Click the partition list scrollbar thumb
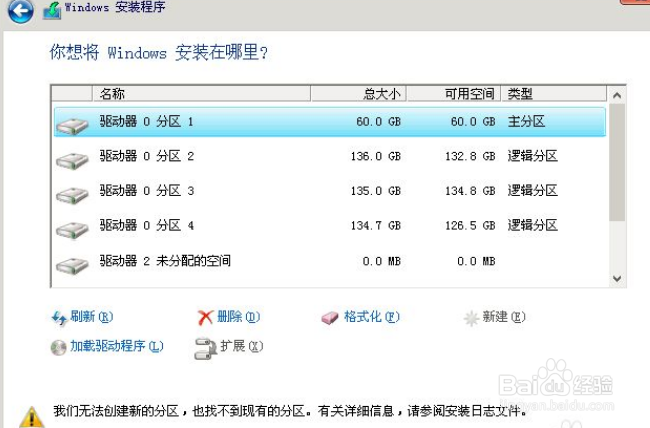650x428 pixels. [617, 163]
